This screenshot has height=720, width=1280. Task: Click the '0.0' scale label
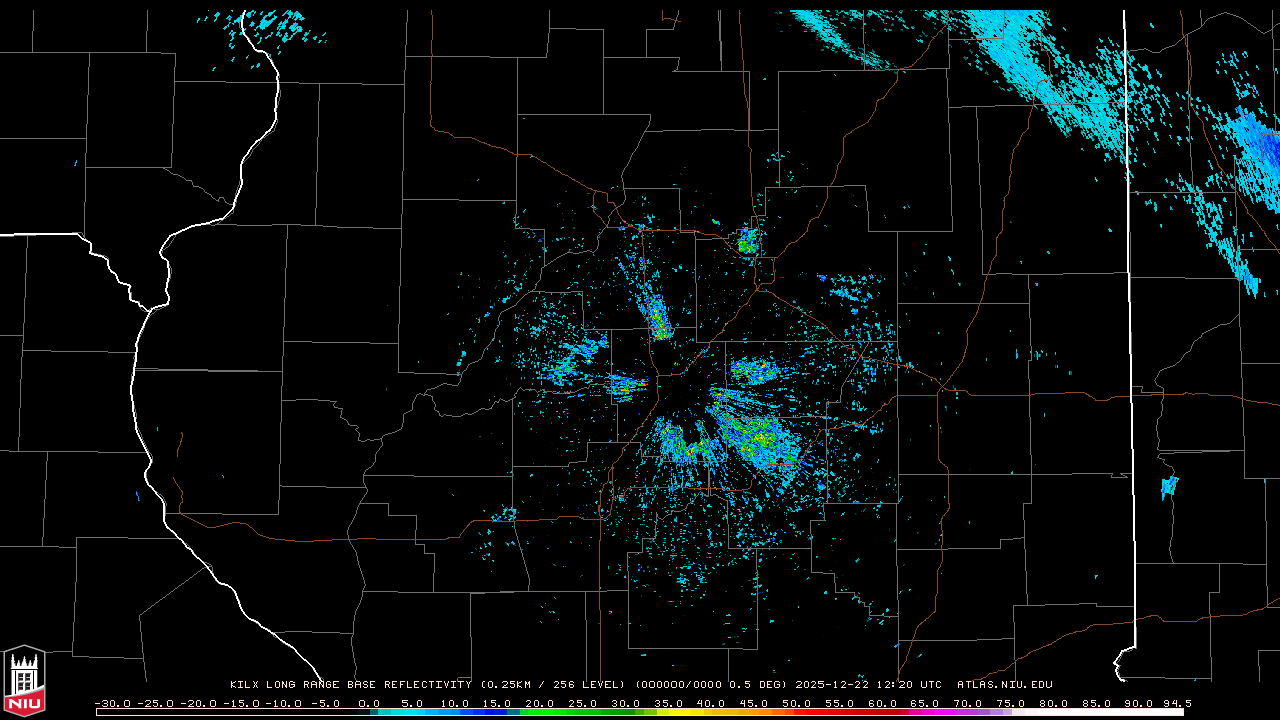pyautogui.click(x=370, y=703)
